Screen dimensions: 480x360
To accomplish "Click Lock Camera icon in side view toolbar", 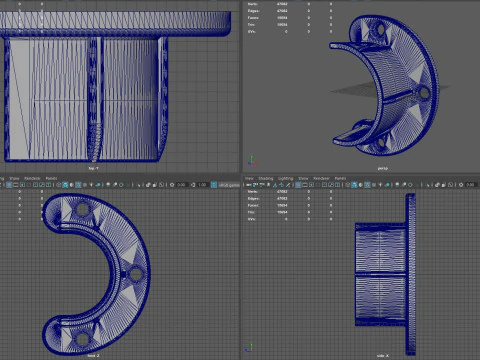I will click(x=255, y=185).
